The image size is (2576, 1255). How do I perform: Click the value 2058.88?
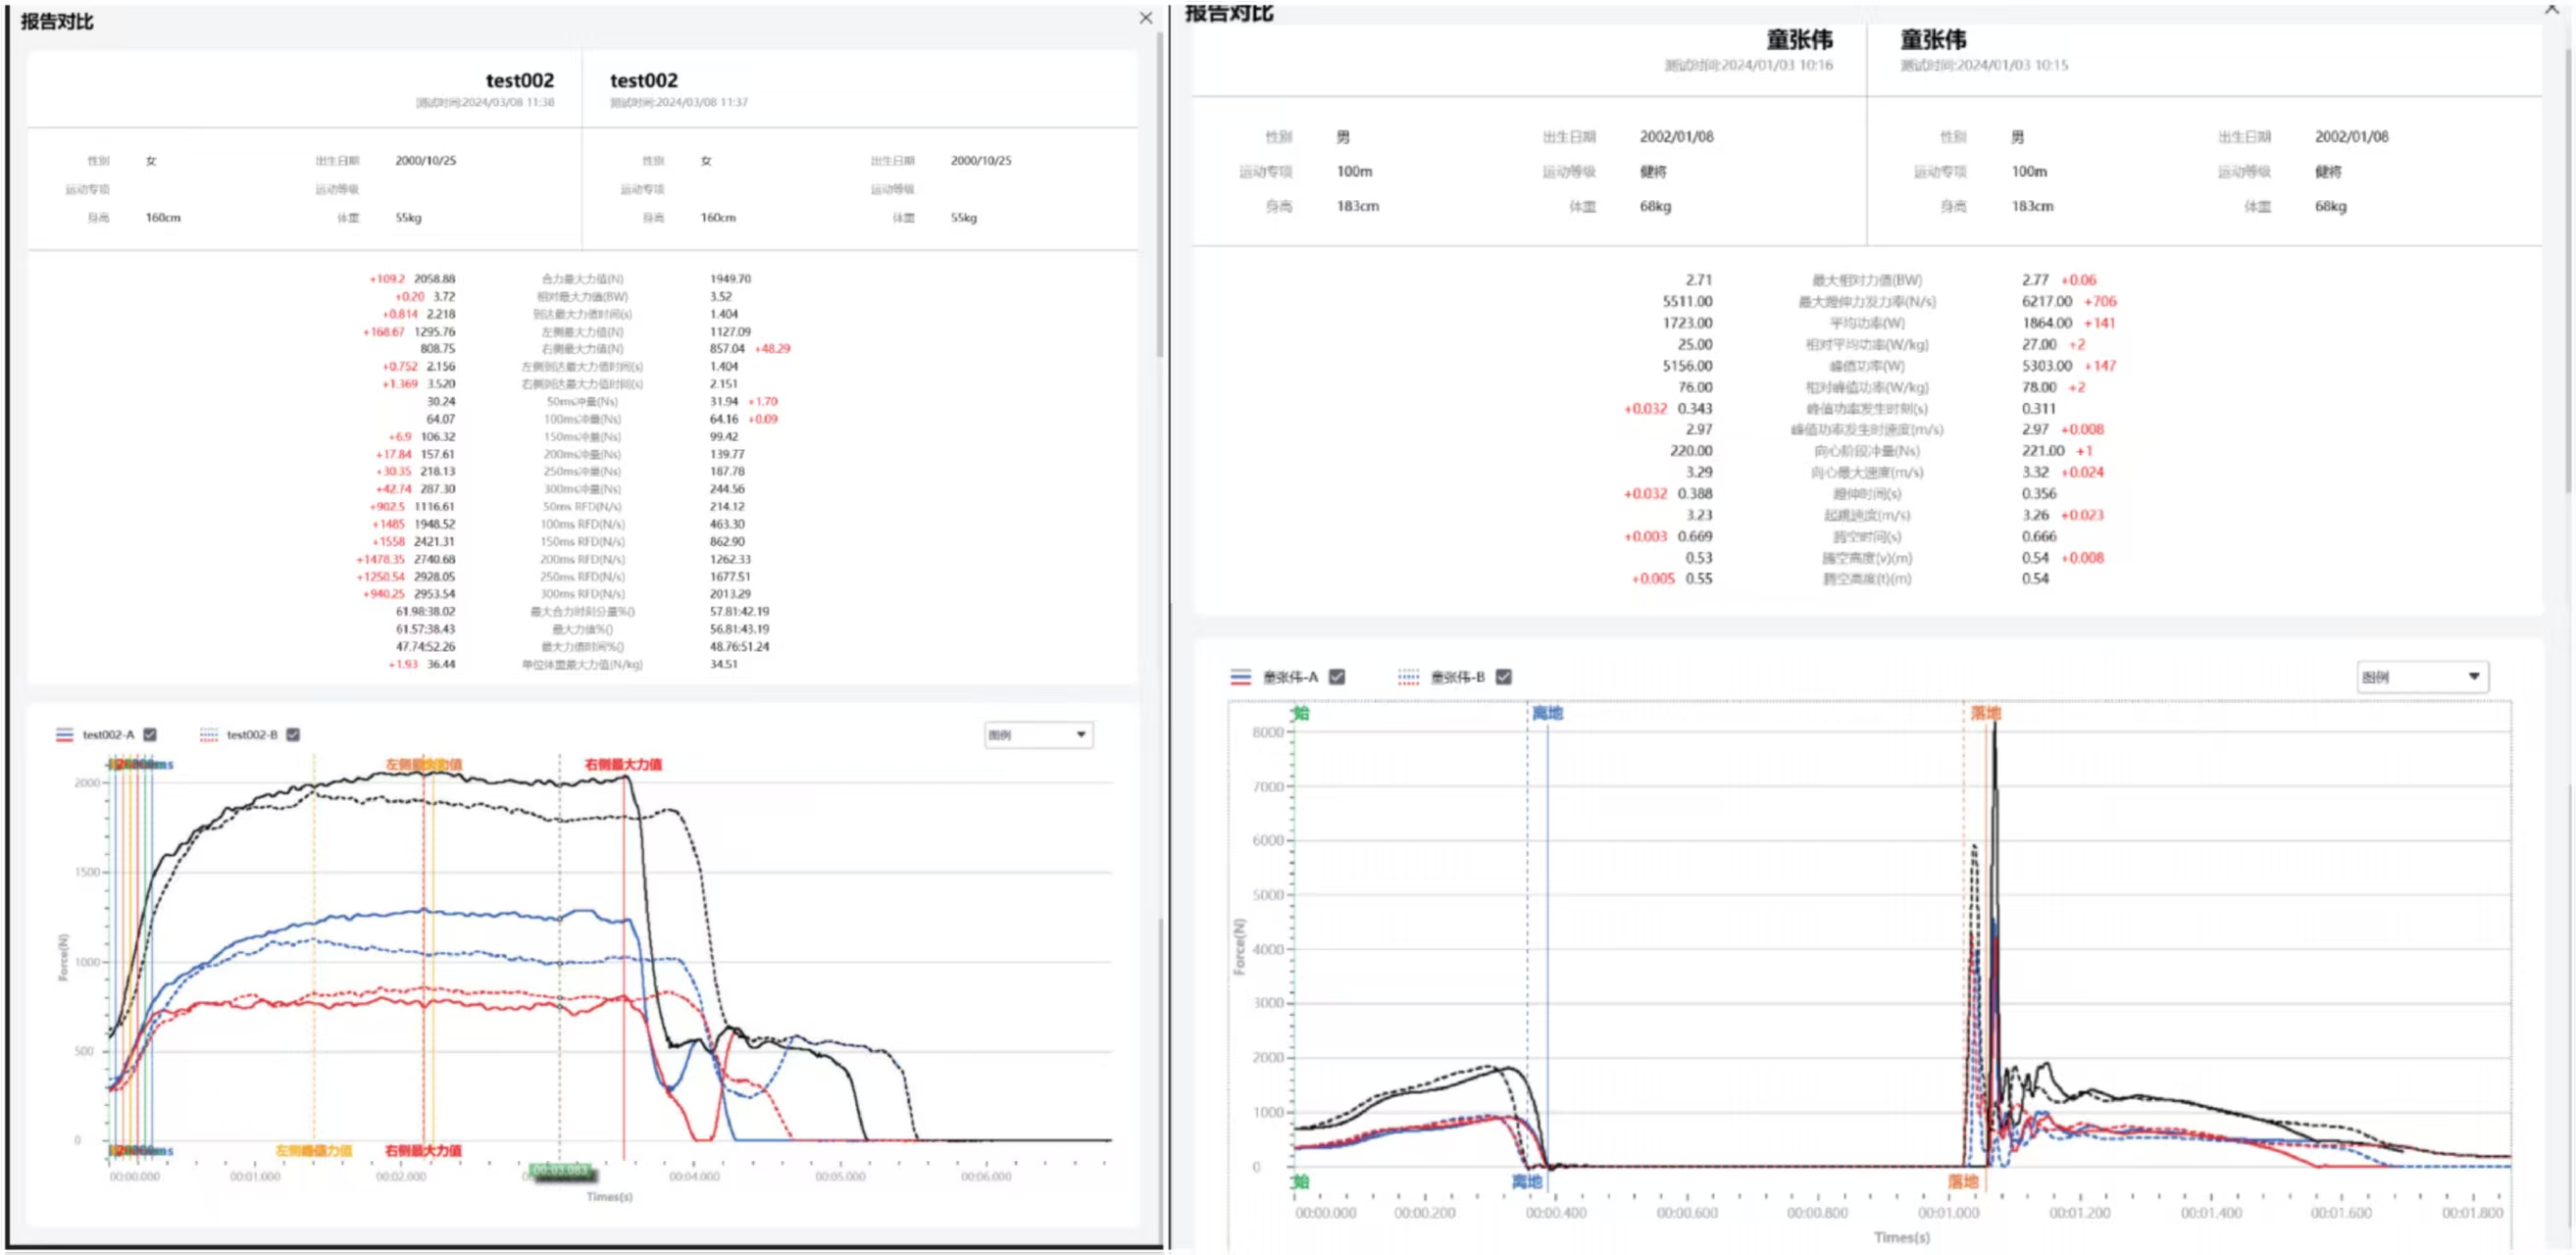coord(435,279)
